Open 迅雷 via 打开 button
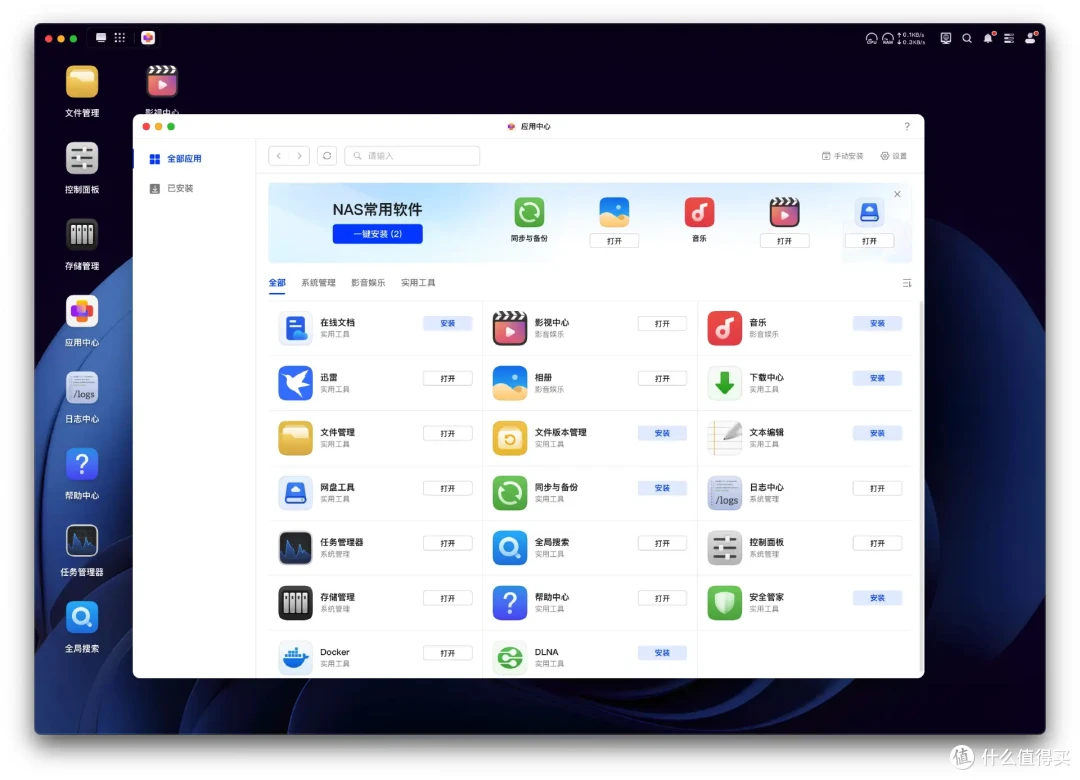Image resolution: width=1080 pixels, height=780 pixels. (448, 378)
